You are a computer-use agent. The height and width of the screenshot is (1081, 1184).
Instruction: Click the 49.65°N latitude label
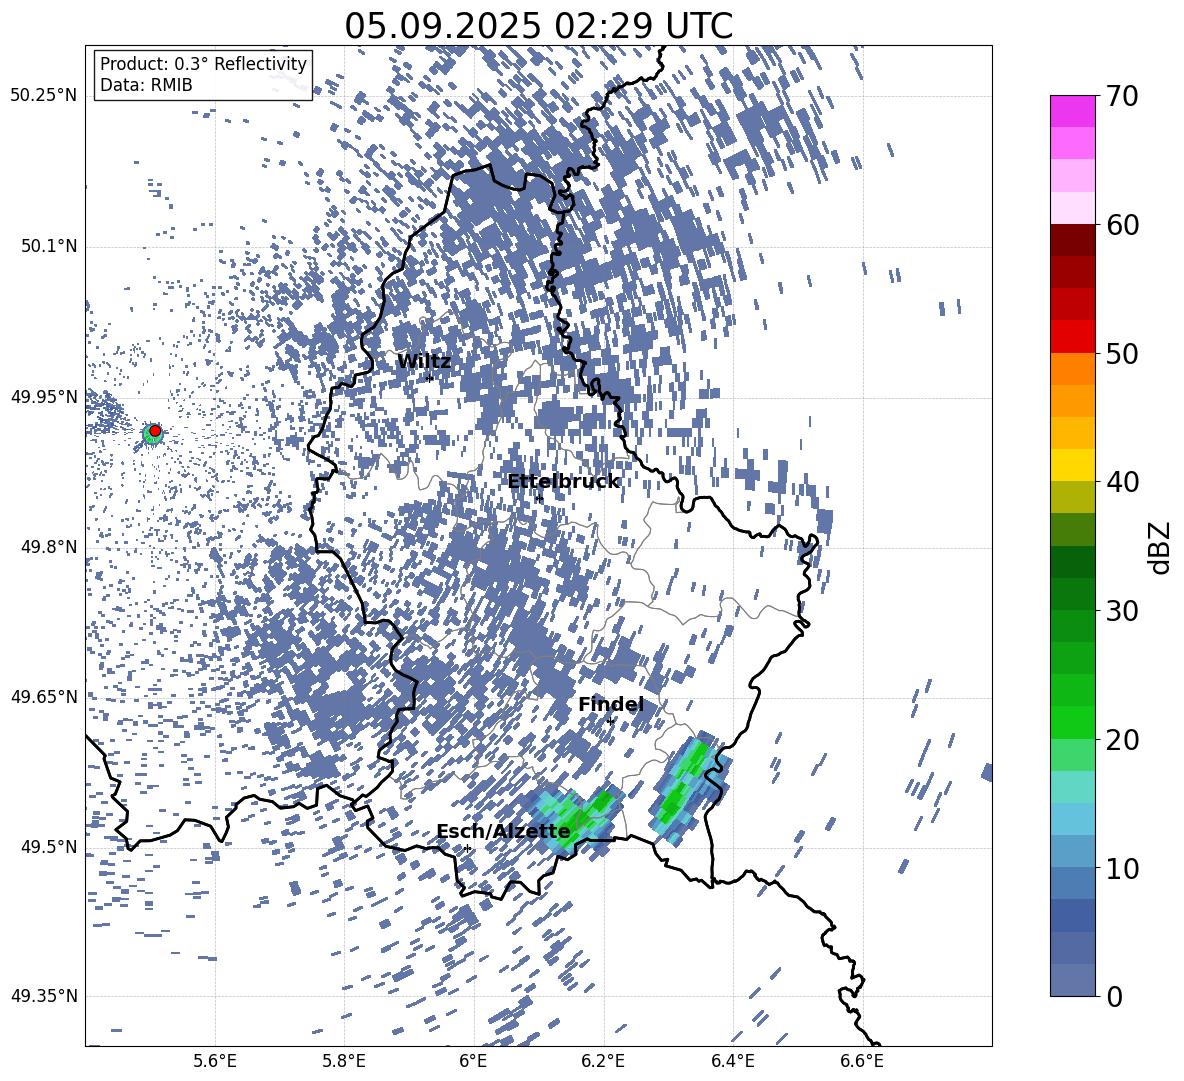[44, 696]
